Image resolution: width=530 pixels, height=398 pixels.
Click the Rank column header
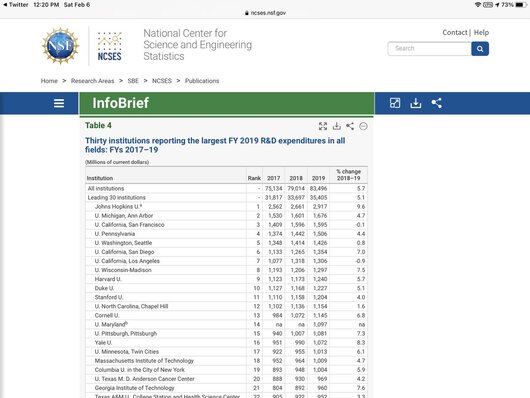point(254,178)
